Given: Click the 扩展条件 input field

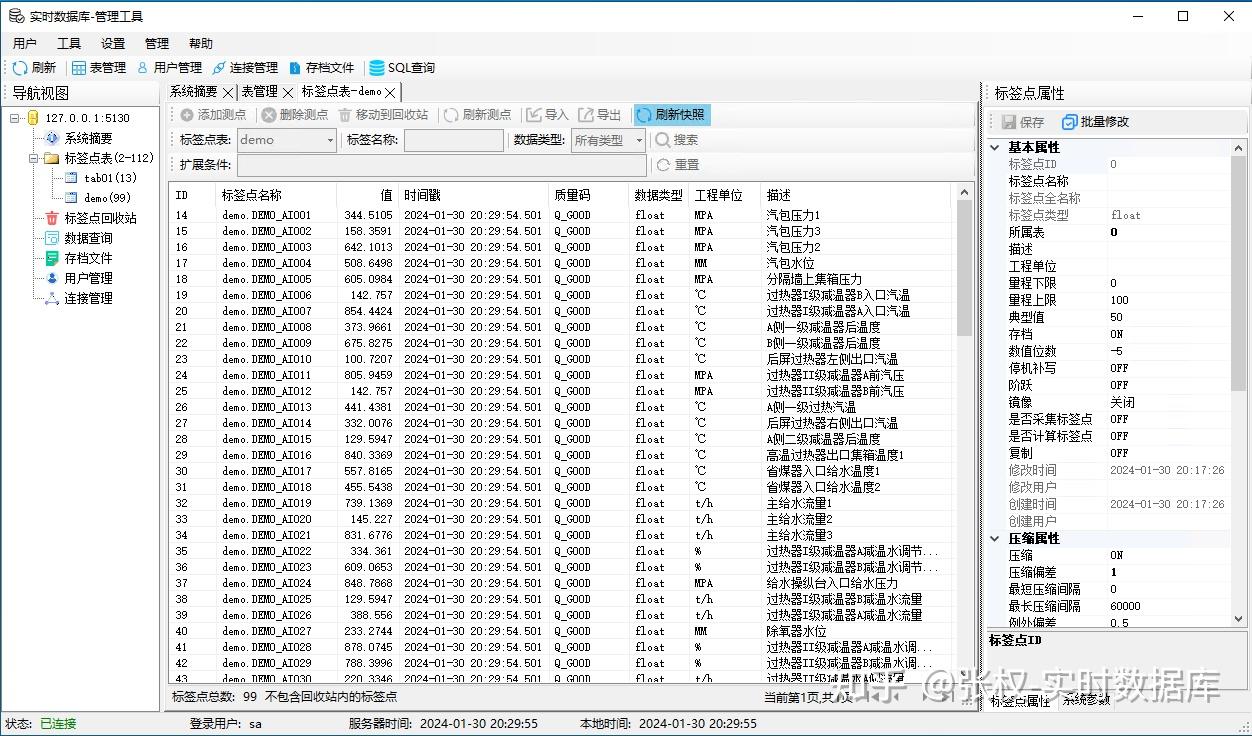Looking at the screenshot, I should coord(441,165).
